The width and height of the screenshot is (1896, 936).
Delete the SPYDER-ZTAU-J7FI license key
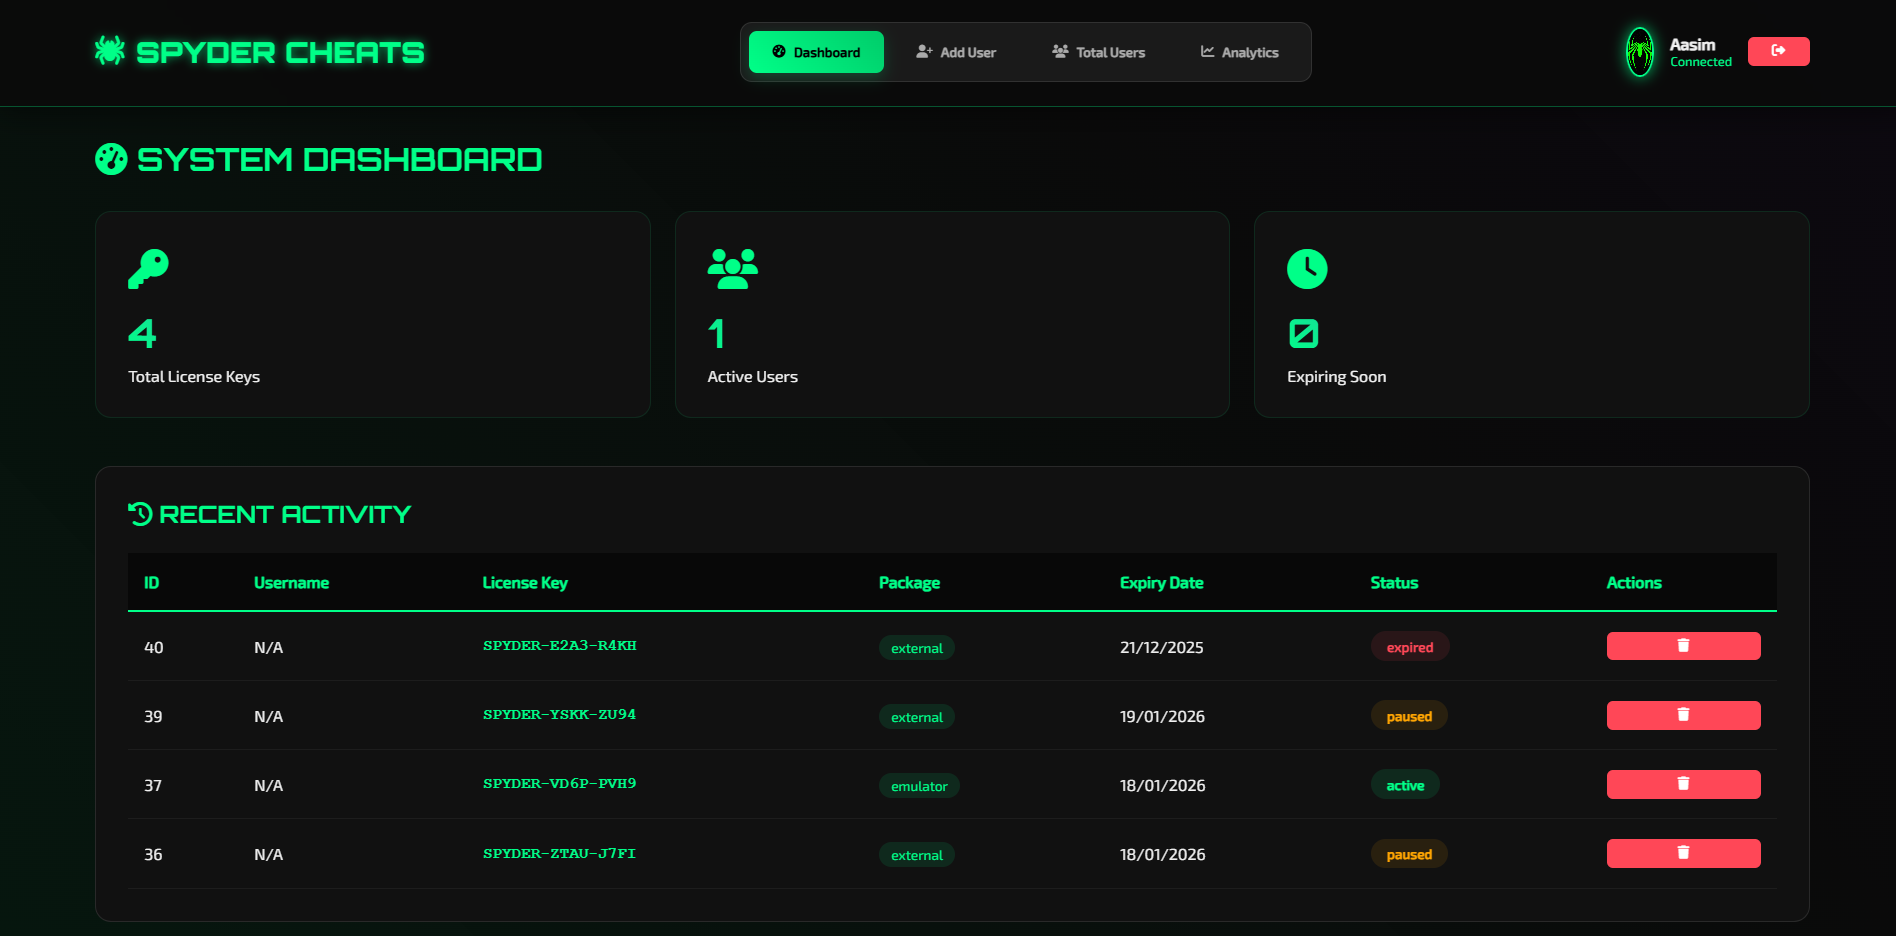point(1683,853)
